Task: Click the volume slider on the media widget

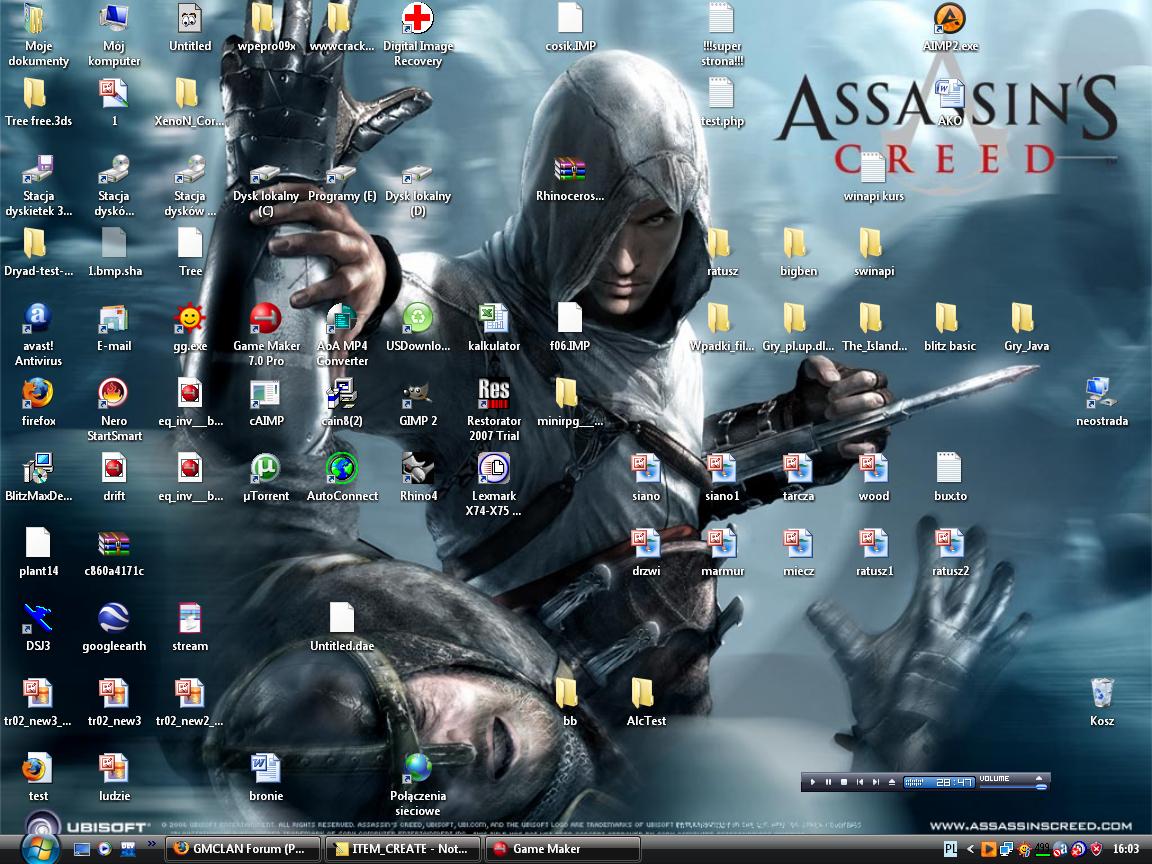Action: click(x=1012, y=787)
